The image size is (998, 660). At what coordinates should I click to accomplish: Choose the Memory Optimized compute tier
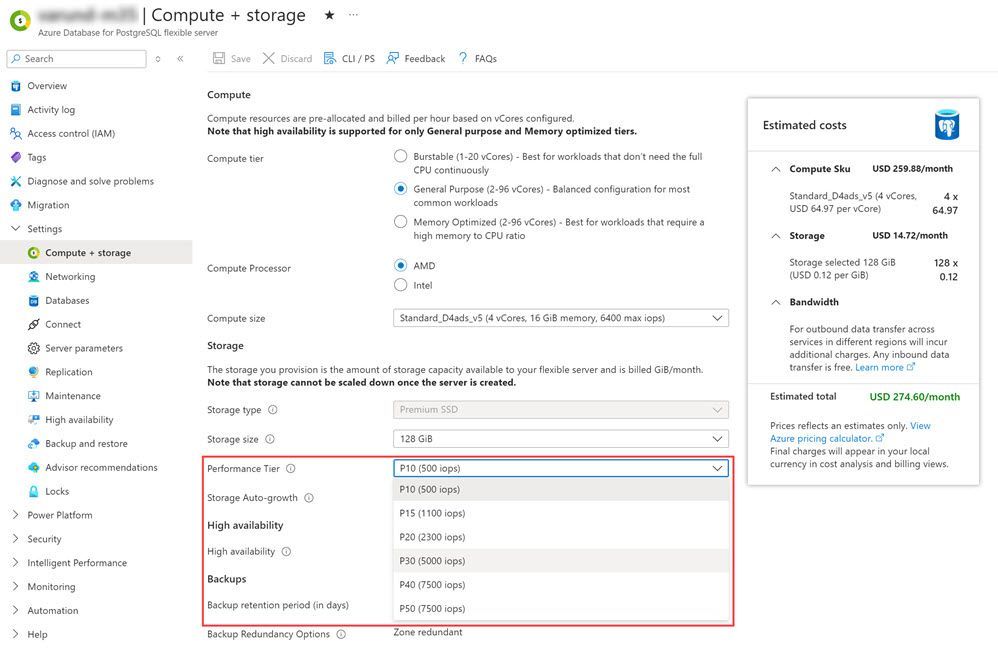pyautogui.click(x=401, y=222)
